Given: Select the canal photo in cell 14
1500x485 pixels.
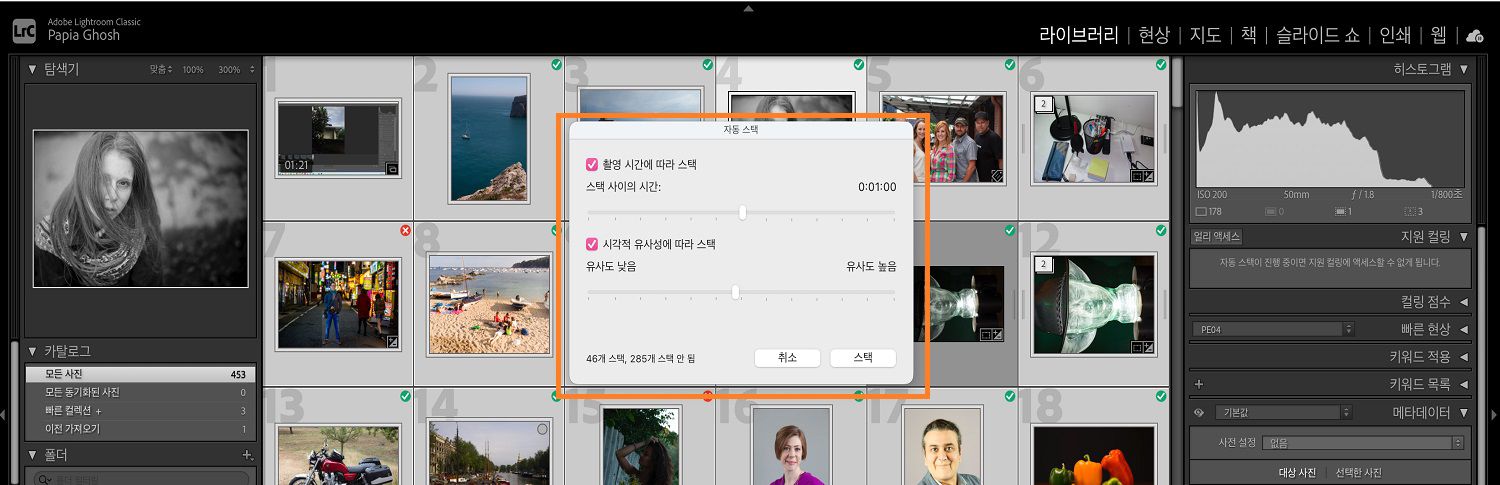Looking at the screenshot, I should coord(489,452).
